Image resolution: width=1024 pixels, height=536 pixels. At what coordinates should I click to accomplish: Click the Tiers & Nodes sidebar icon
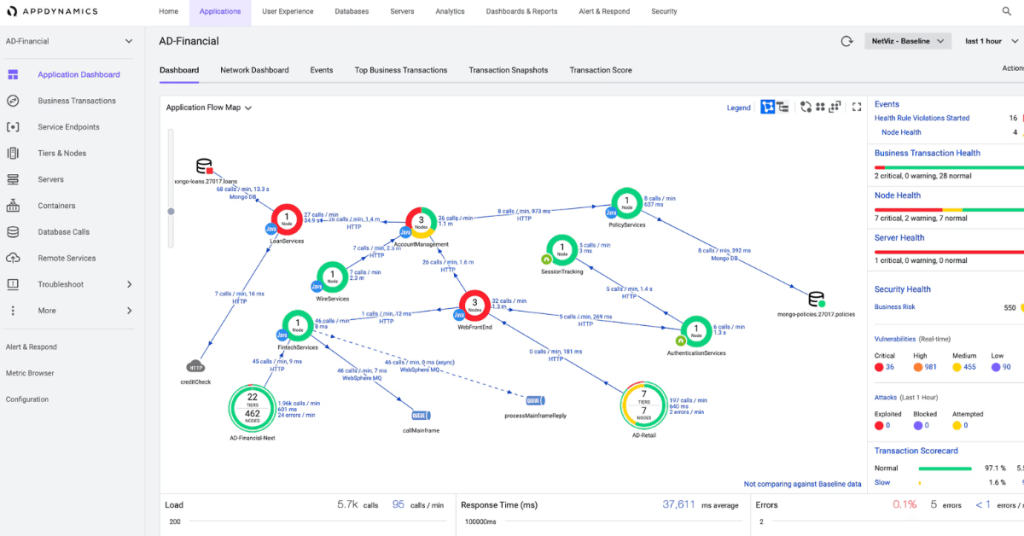(13, 153)
